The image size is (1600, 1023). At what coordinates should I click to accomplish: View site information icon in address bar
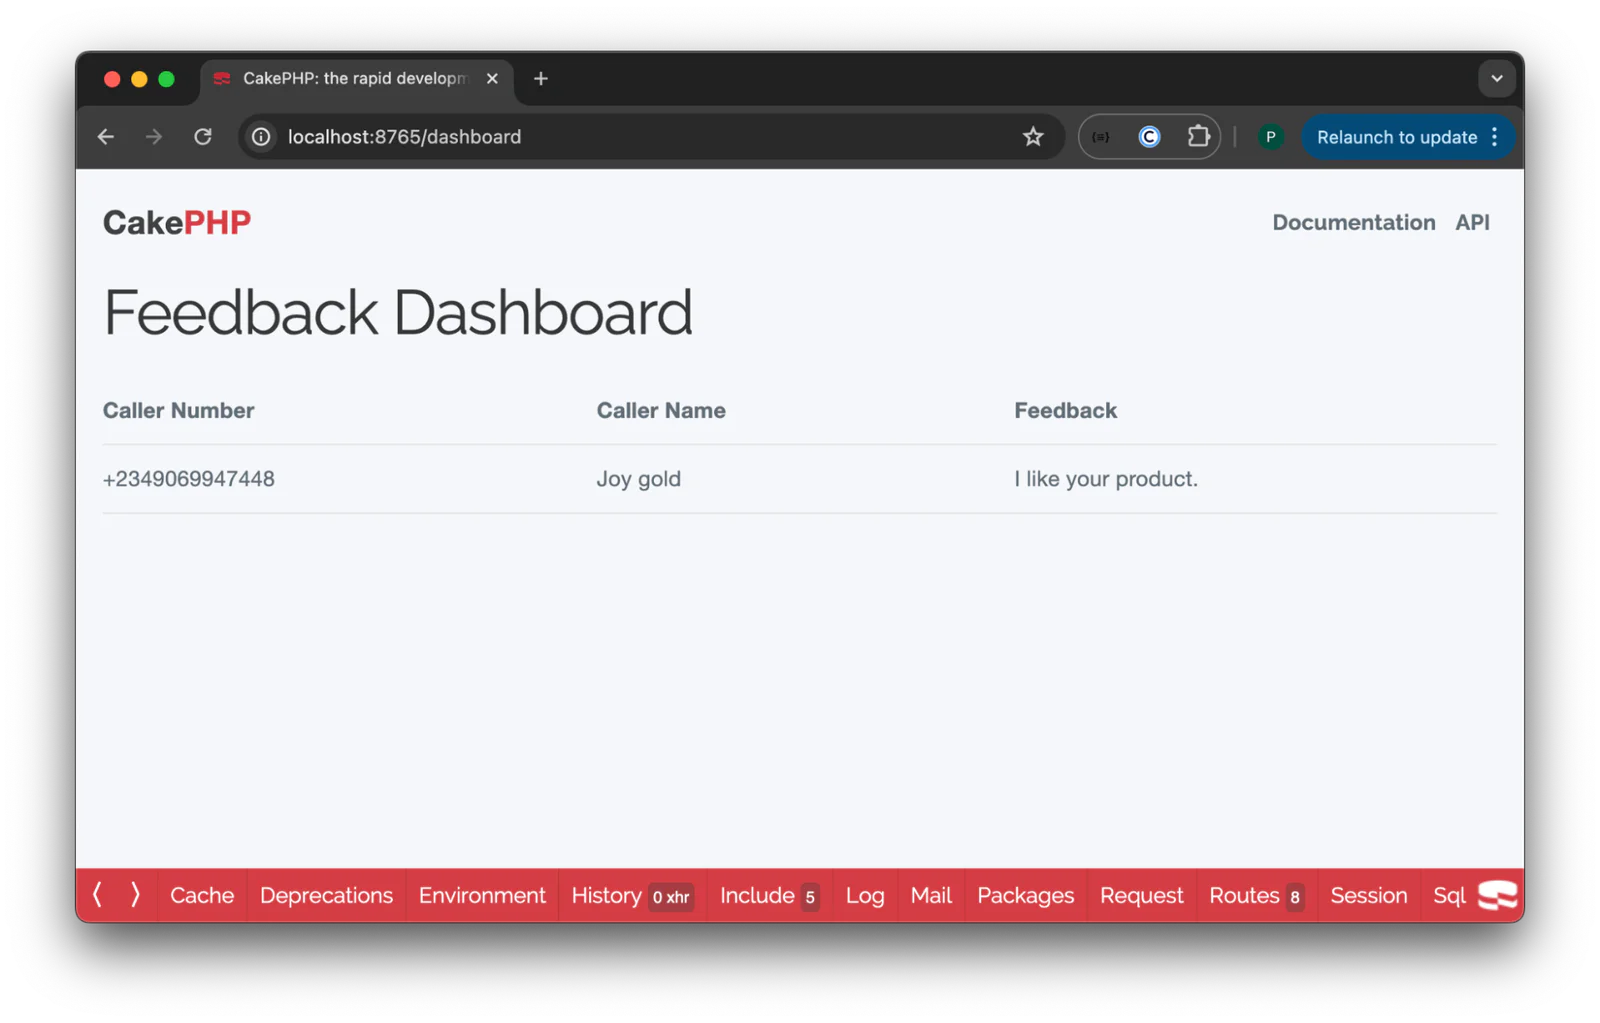[261, 137]
